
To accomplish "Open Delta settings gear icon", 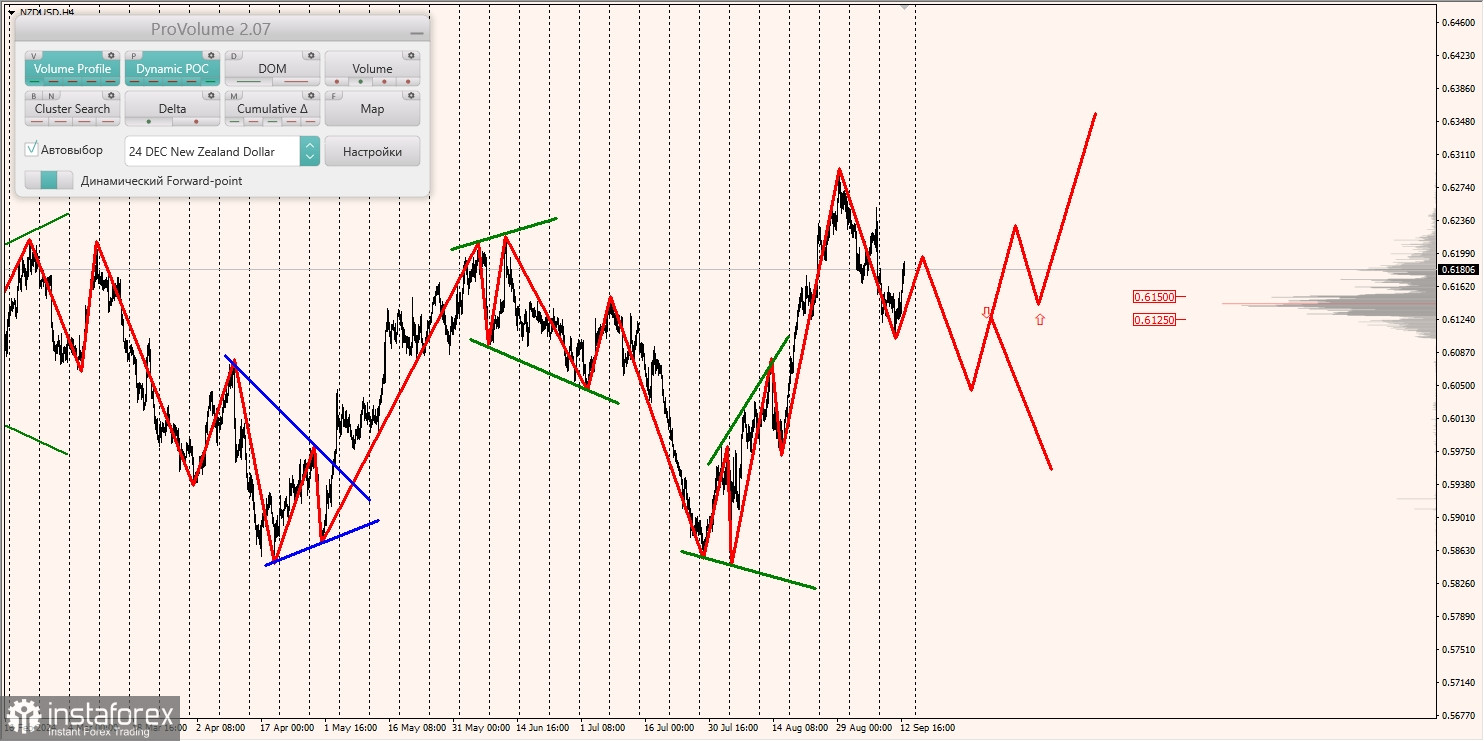I will [x=211, y=96].
